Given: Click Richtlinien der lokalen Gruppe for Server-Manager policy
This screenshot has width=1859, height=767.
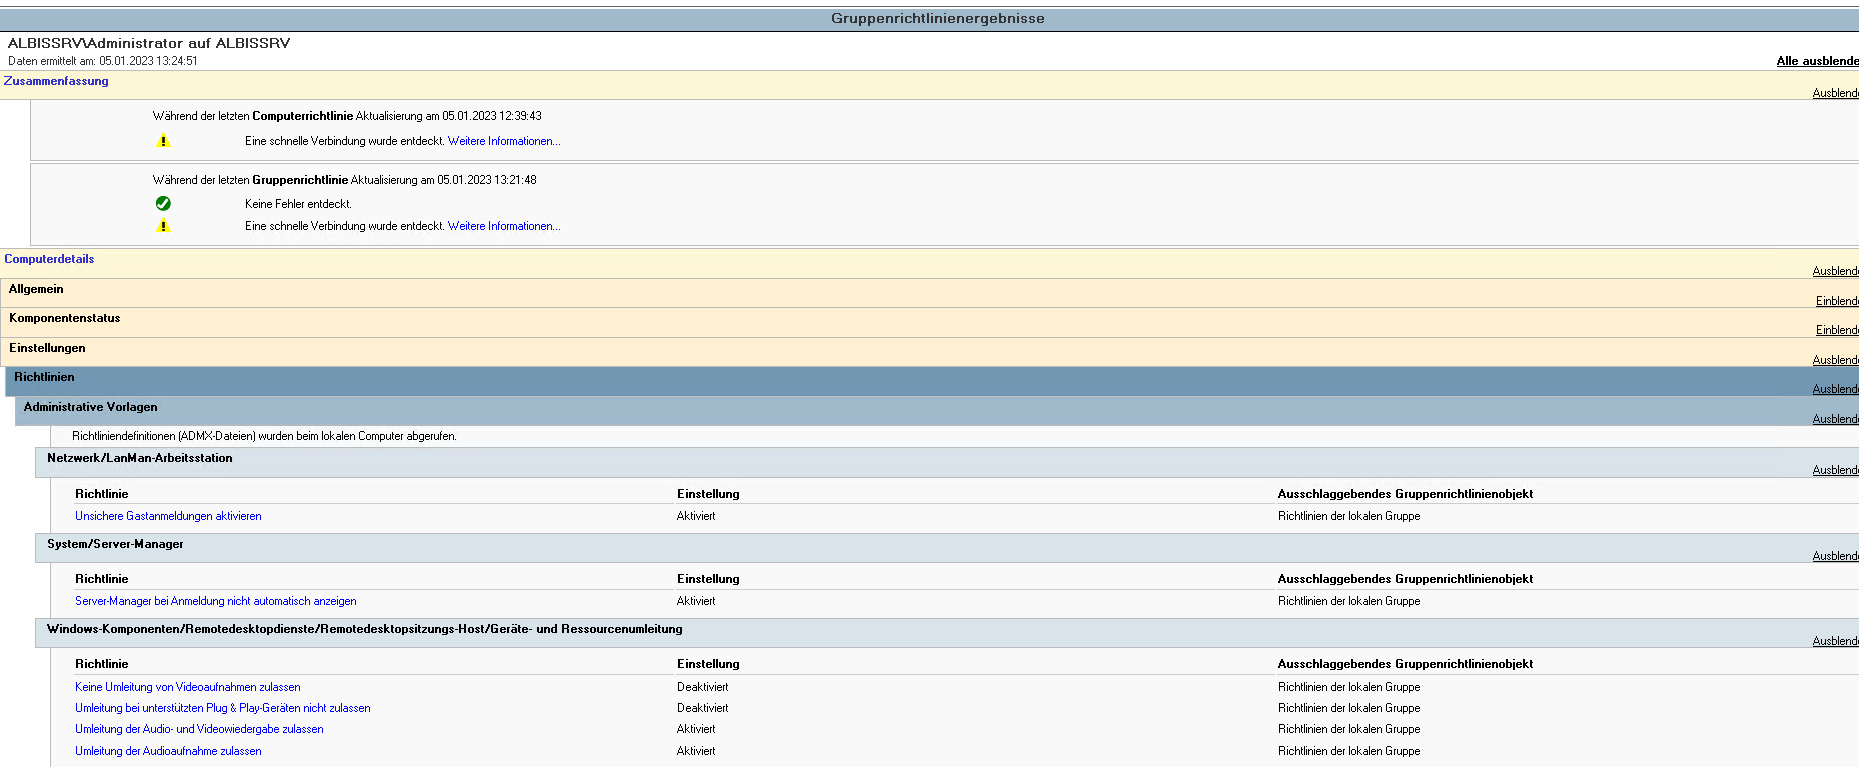Looking at the screenshot, I should 1349,601.
